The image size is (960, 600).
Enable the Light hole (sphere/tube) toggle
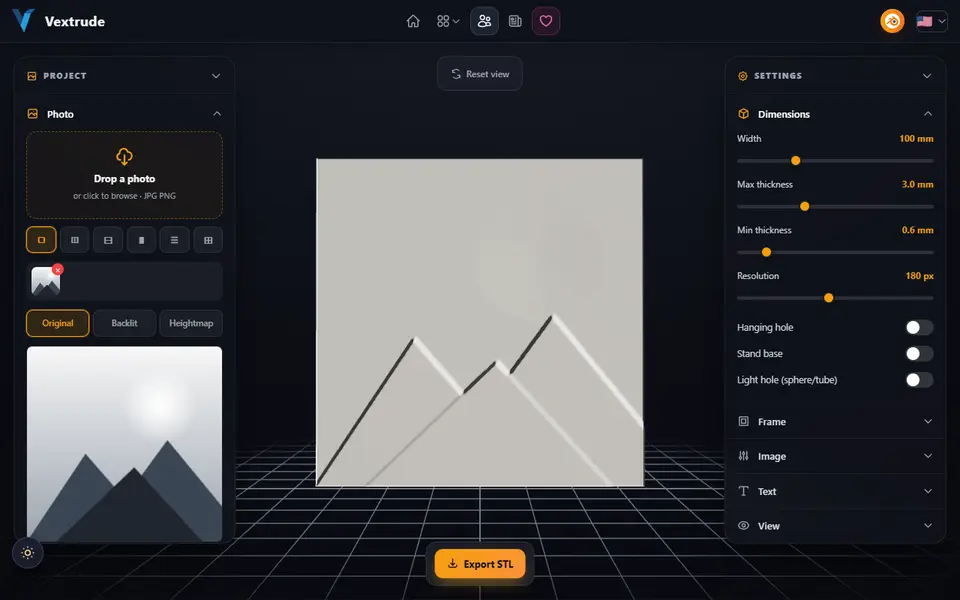919,380
